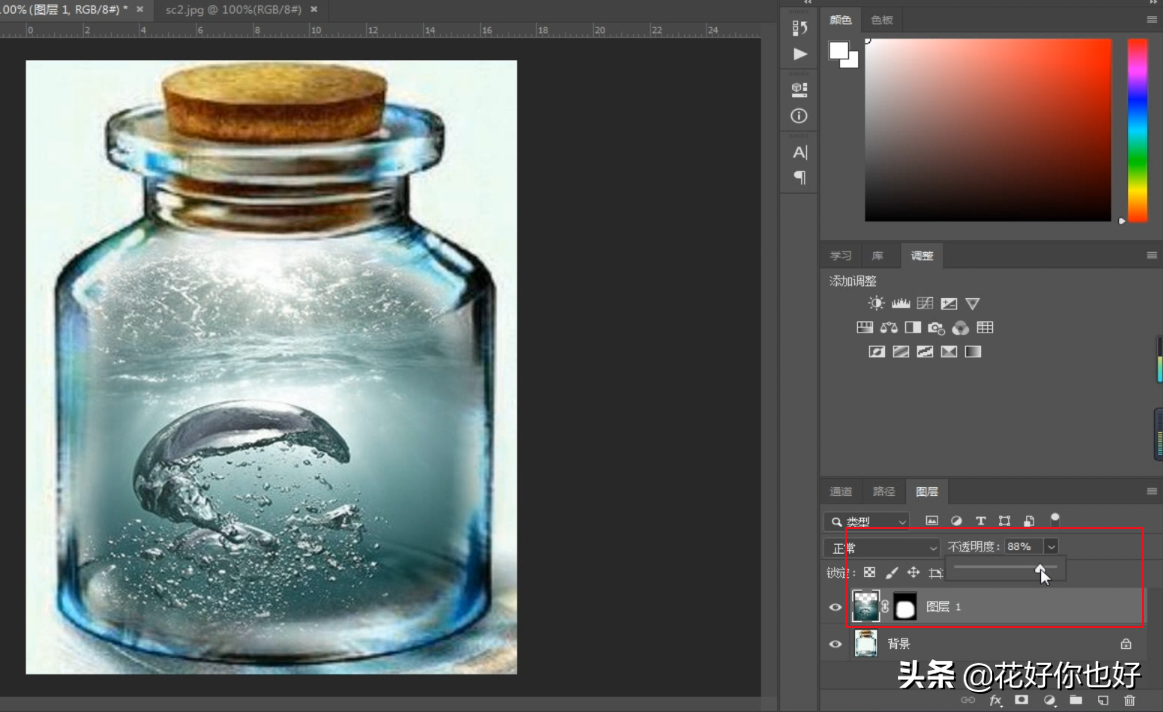The image size is (1163, 712).
Task: Click the delete layer trash icon
Action: point(1130,701)
